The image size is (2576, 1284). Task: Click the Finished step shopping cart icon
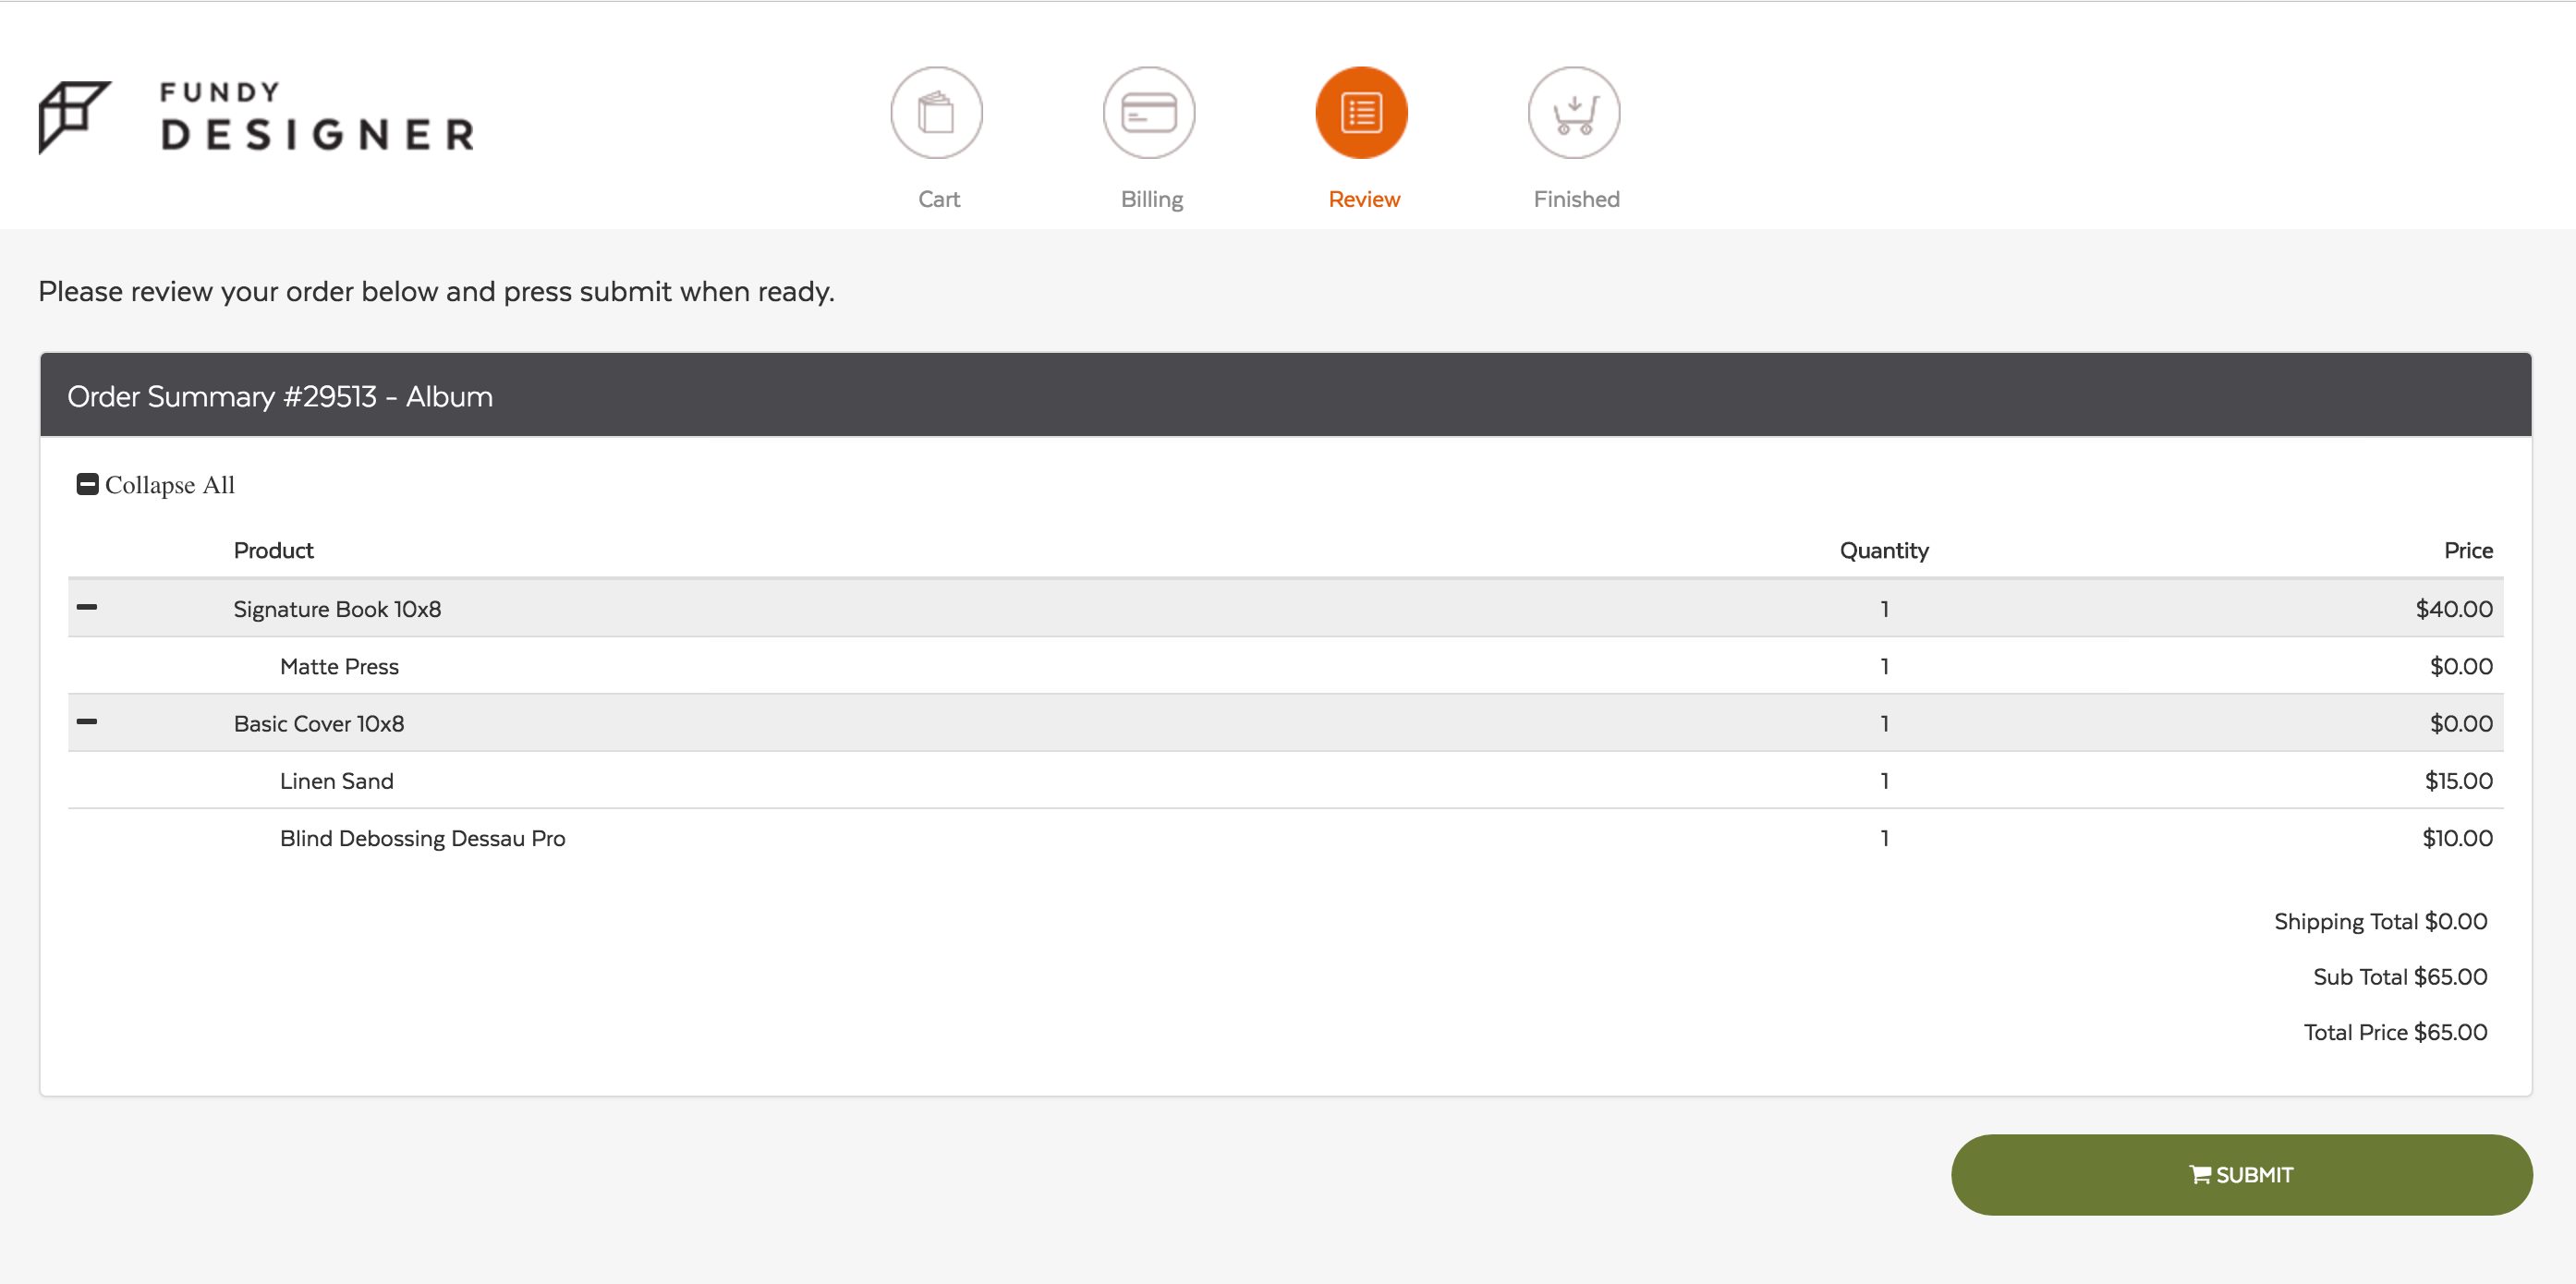click(x=1574, y=113)
